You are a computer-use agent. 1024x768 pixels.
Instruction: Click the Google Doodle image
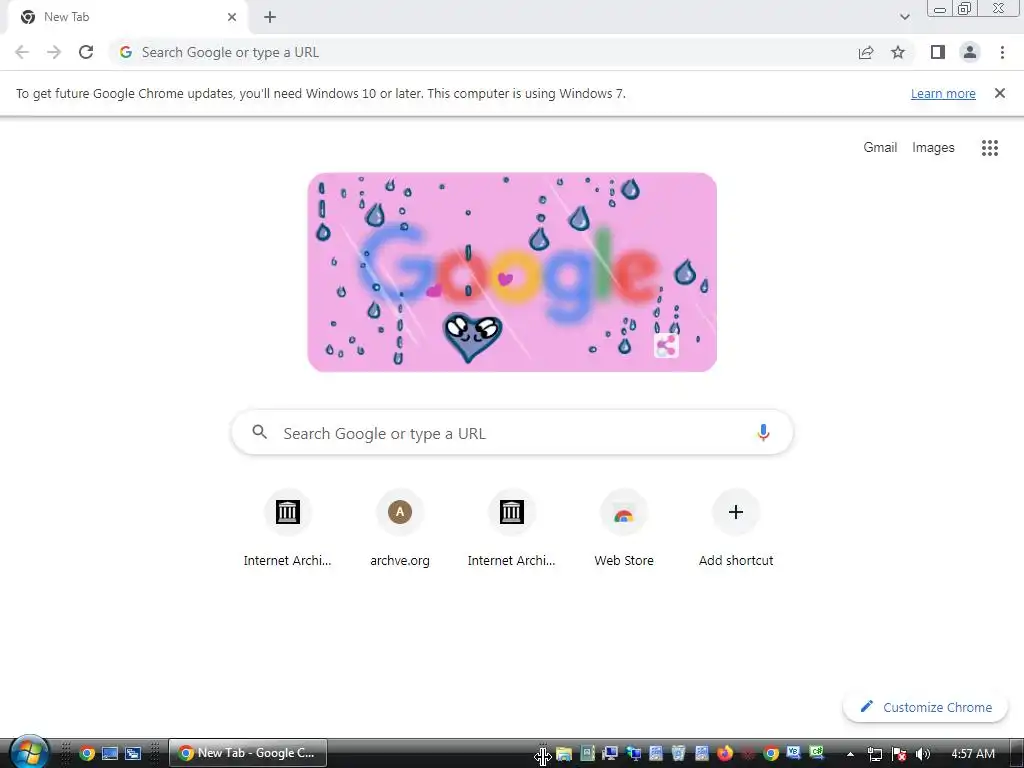[512, 272]
